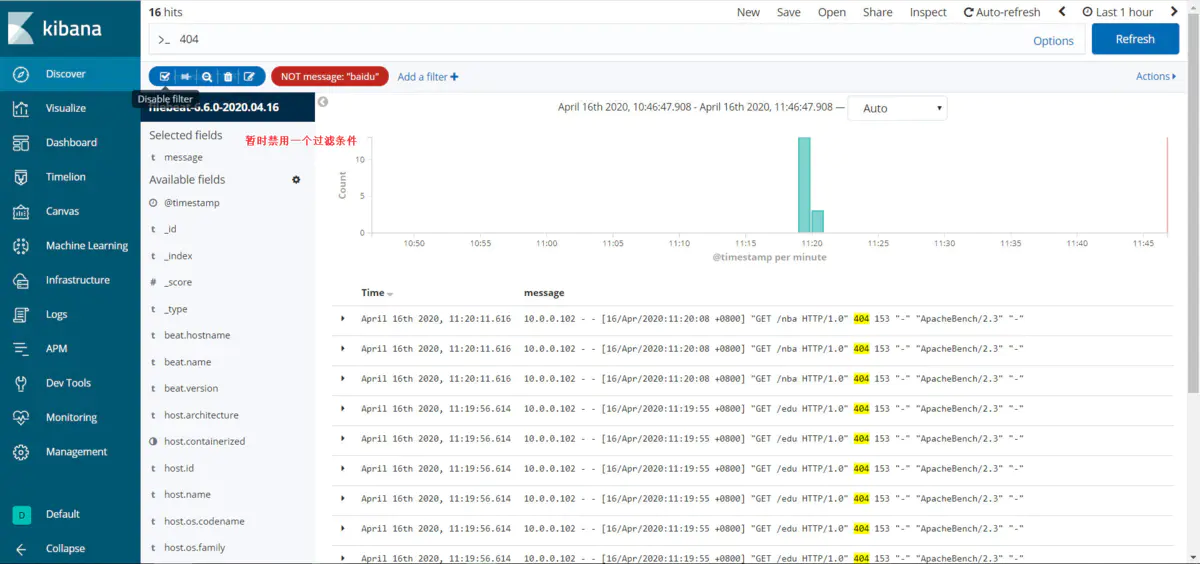Open the gear settings for Available fields
Image resolution: width=1200 pixels, height=564 pixels.
pos(296,180)
